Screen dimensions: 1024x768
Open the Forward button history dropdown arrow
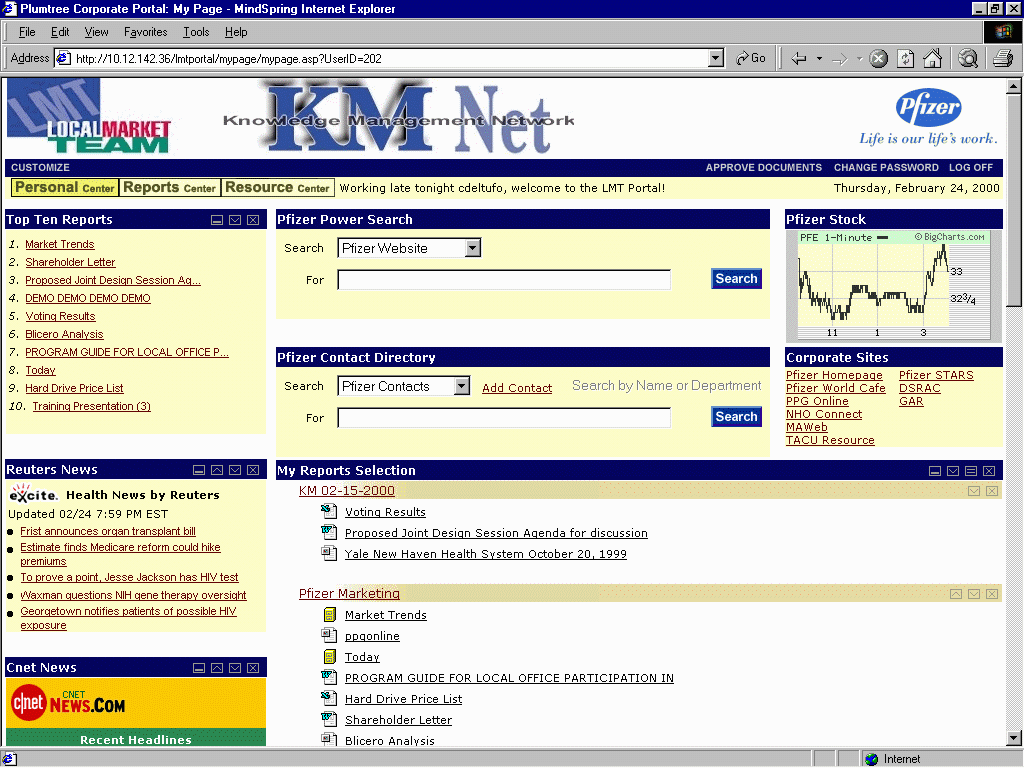coord(859,59)
